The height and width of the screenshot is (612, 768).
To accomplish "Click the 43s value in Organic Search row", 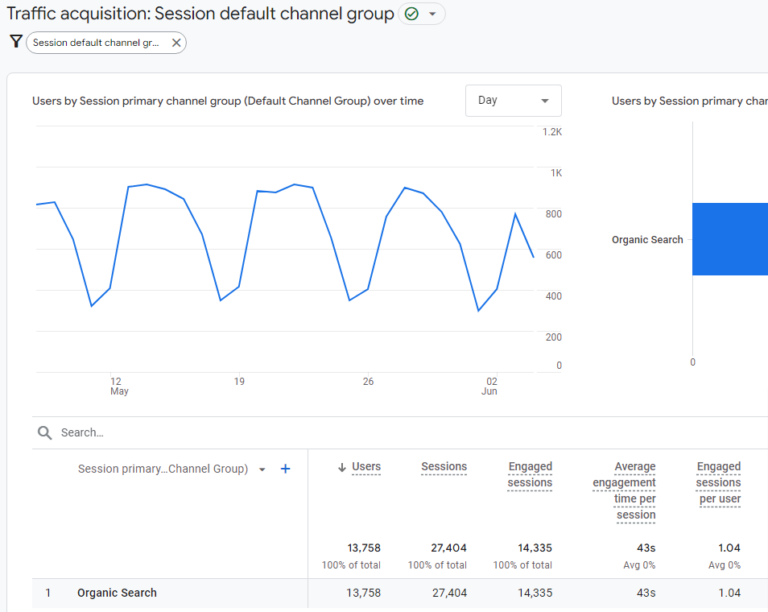I will (x=646, y=593).
